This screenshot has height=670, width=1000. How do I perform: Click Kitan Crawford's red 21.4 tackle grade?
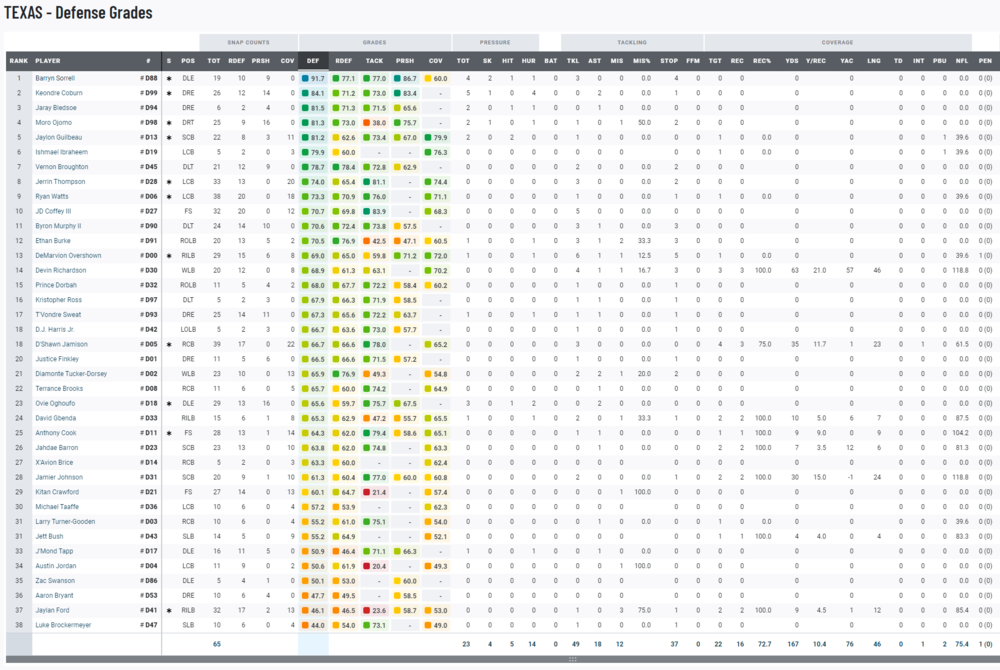tap(378, 492)
